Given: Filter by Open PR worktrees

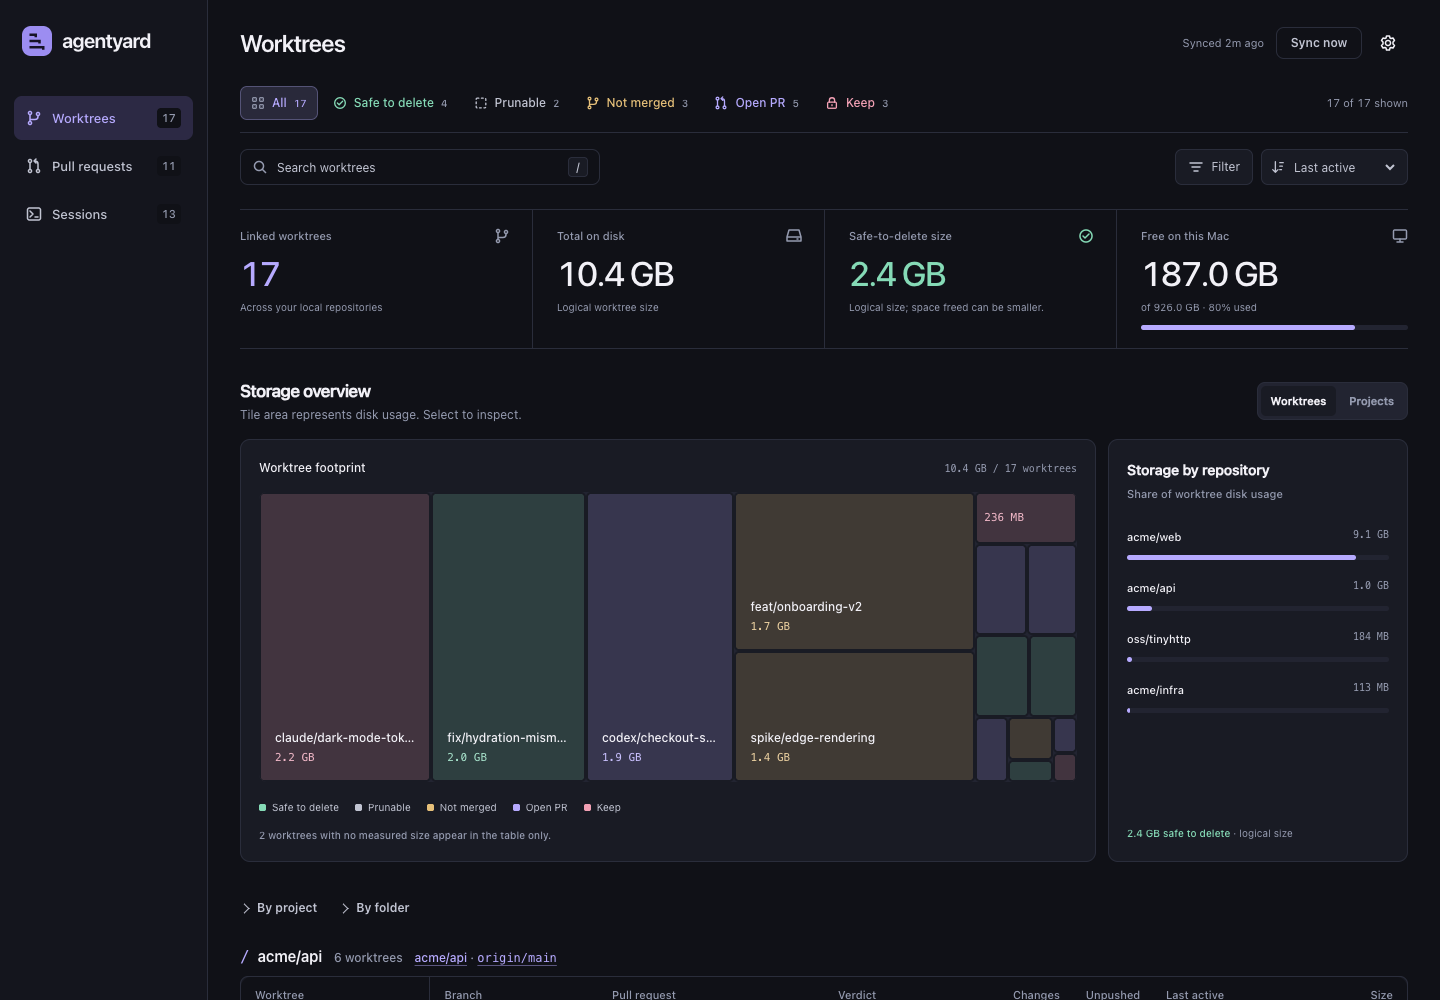Looking at the screenshot, I should click(757, 103).
